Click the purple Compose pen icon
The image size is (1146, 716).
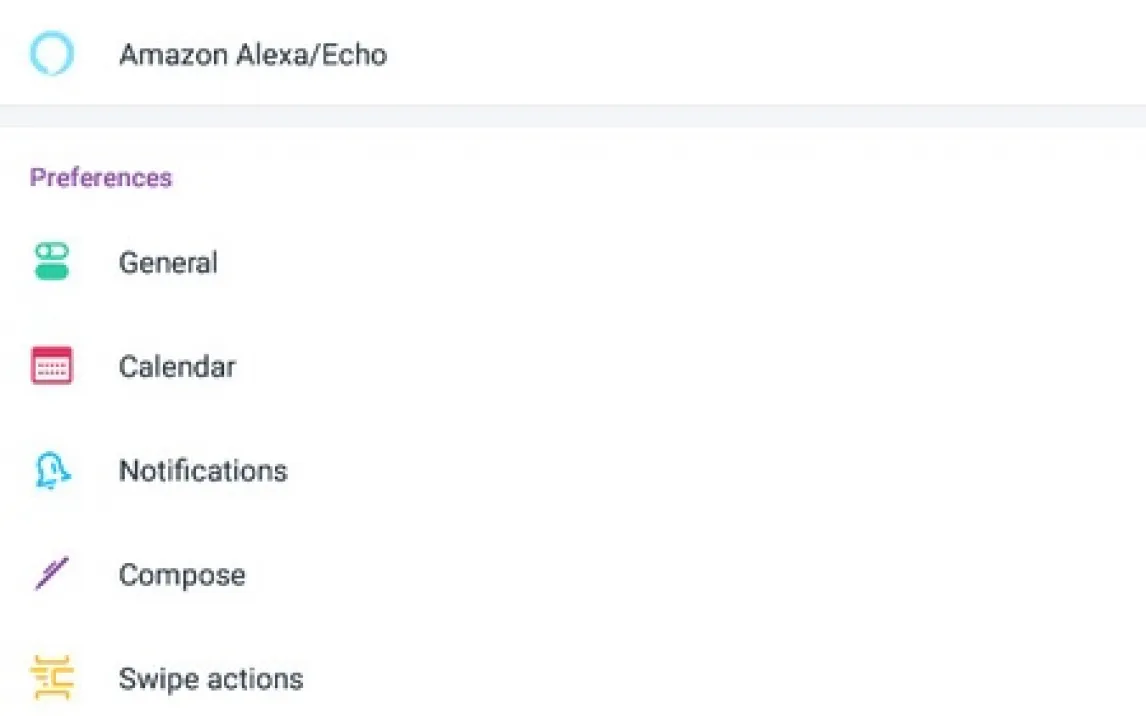(51, 574)
